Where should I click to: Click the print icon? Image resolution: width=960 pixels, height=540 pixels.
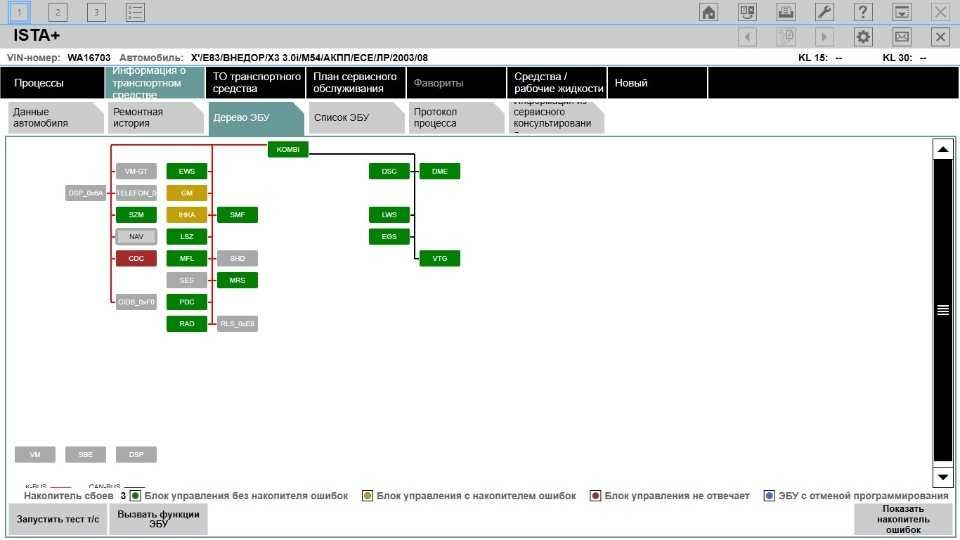click(786, 12)
